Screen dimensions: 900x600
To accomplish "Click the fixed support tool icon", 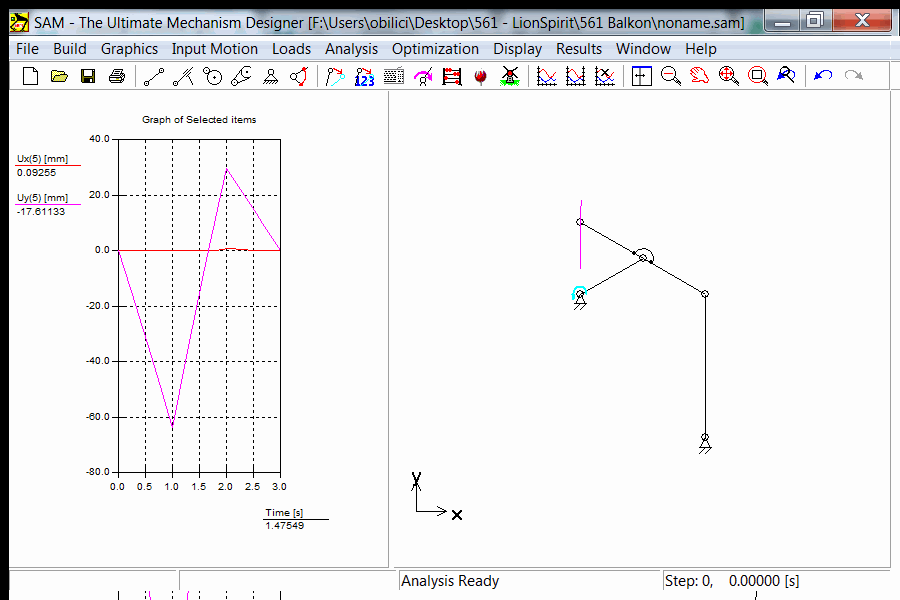I will 270,76.
